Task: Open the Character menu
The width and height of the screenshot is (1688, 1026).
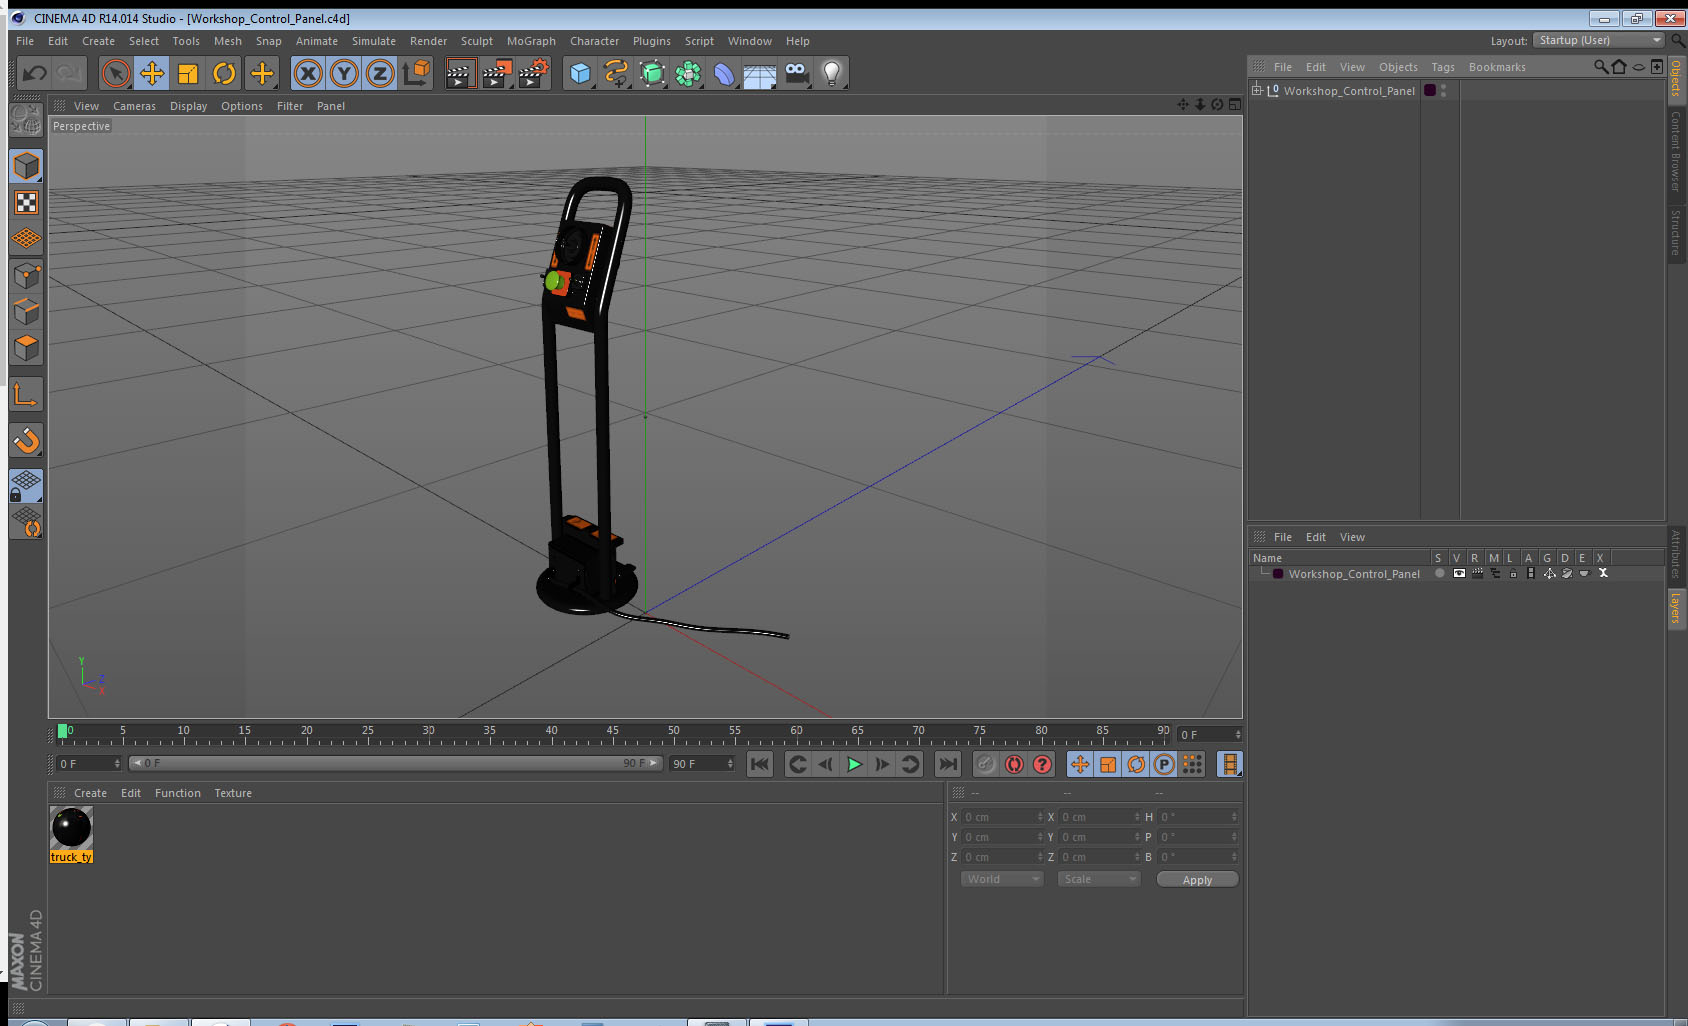Action: (x=594, y=41)
